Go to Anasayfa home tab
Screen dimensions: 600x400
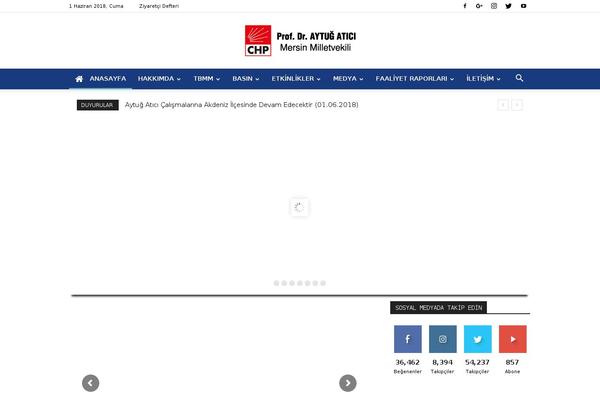point(101,78)
